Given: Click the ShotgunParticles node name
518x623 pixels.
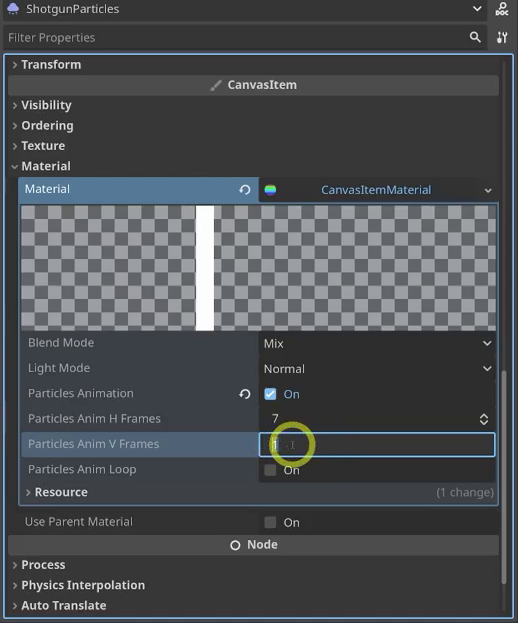Looking at the screenshot, I should pos(73,9).
